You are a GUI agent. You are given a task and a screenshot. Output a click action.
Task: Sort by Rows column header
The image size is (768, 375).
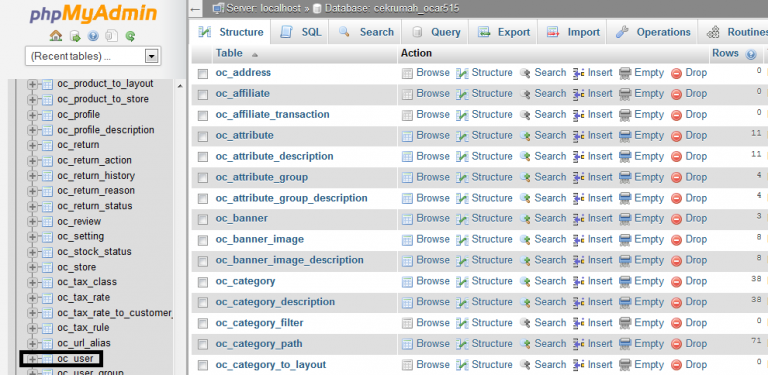(x=725, y=53)
